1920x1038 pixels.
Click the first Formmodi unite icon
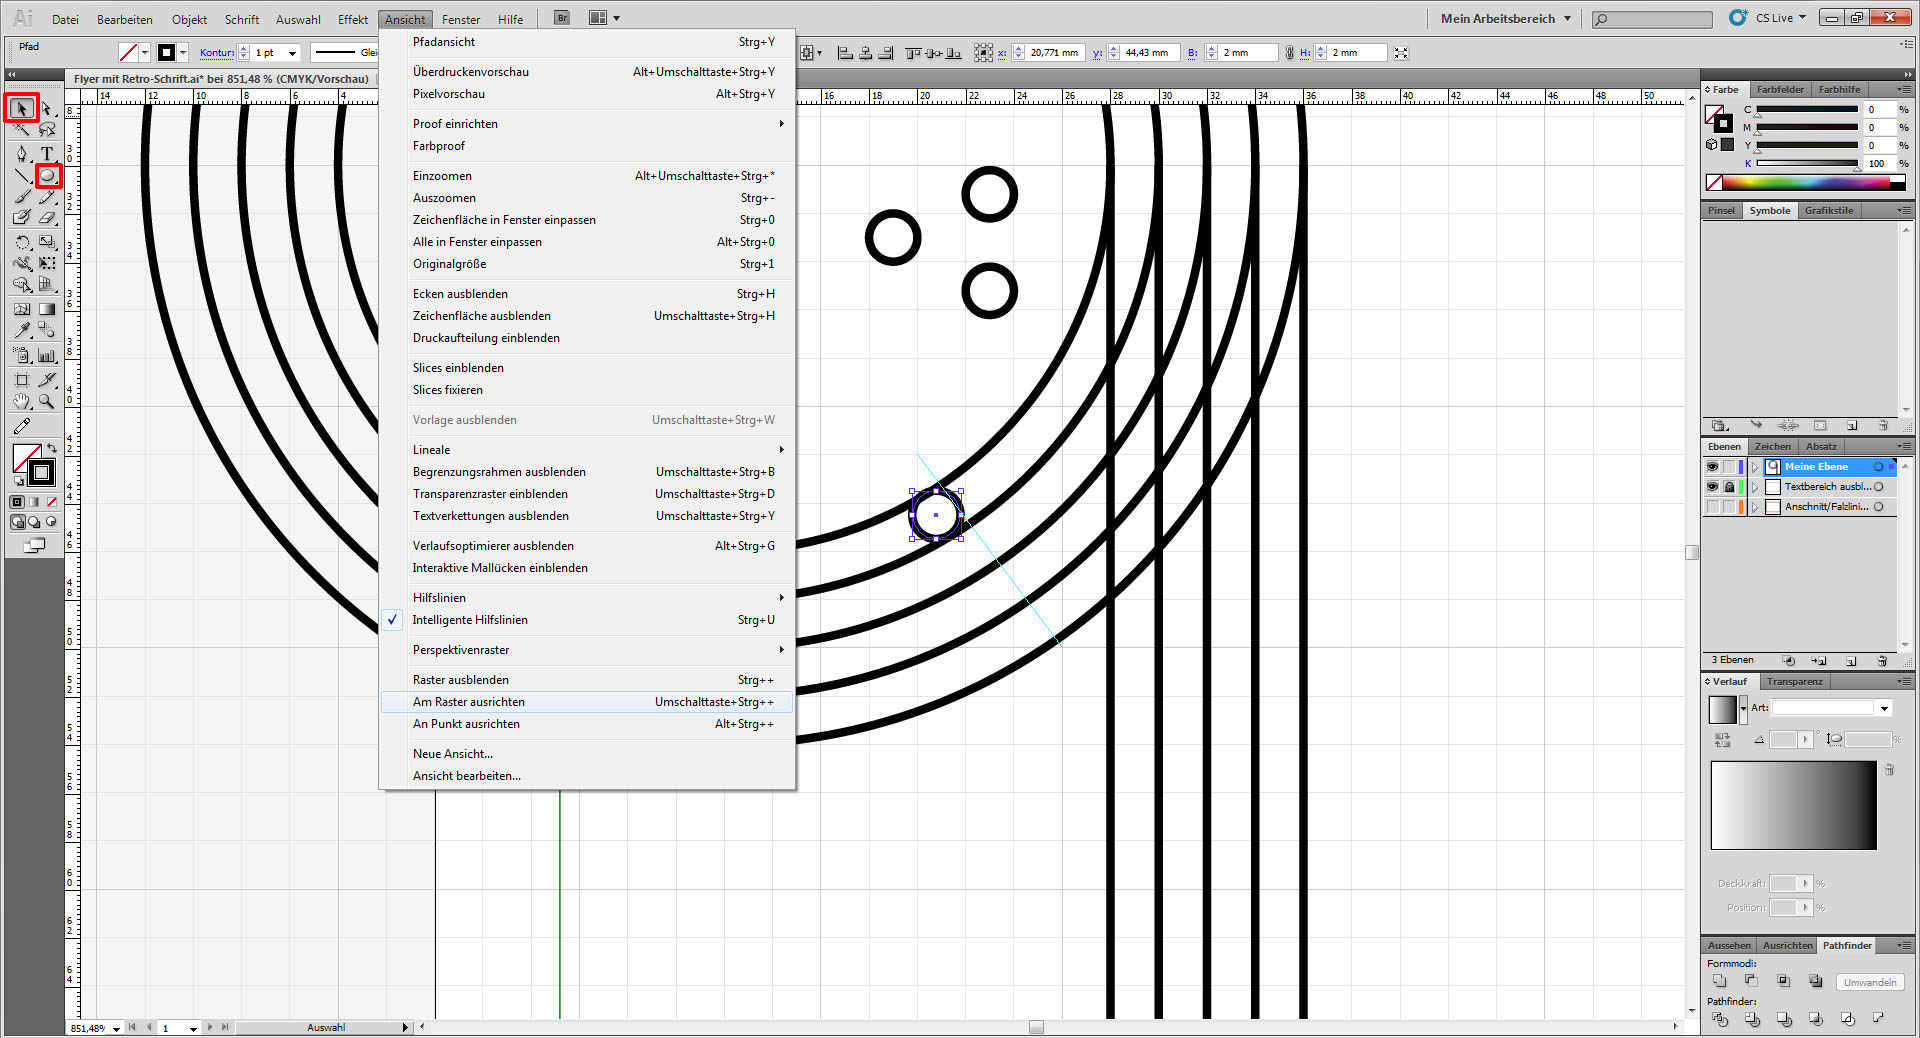pos(1720,981)
